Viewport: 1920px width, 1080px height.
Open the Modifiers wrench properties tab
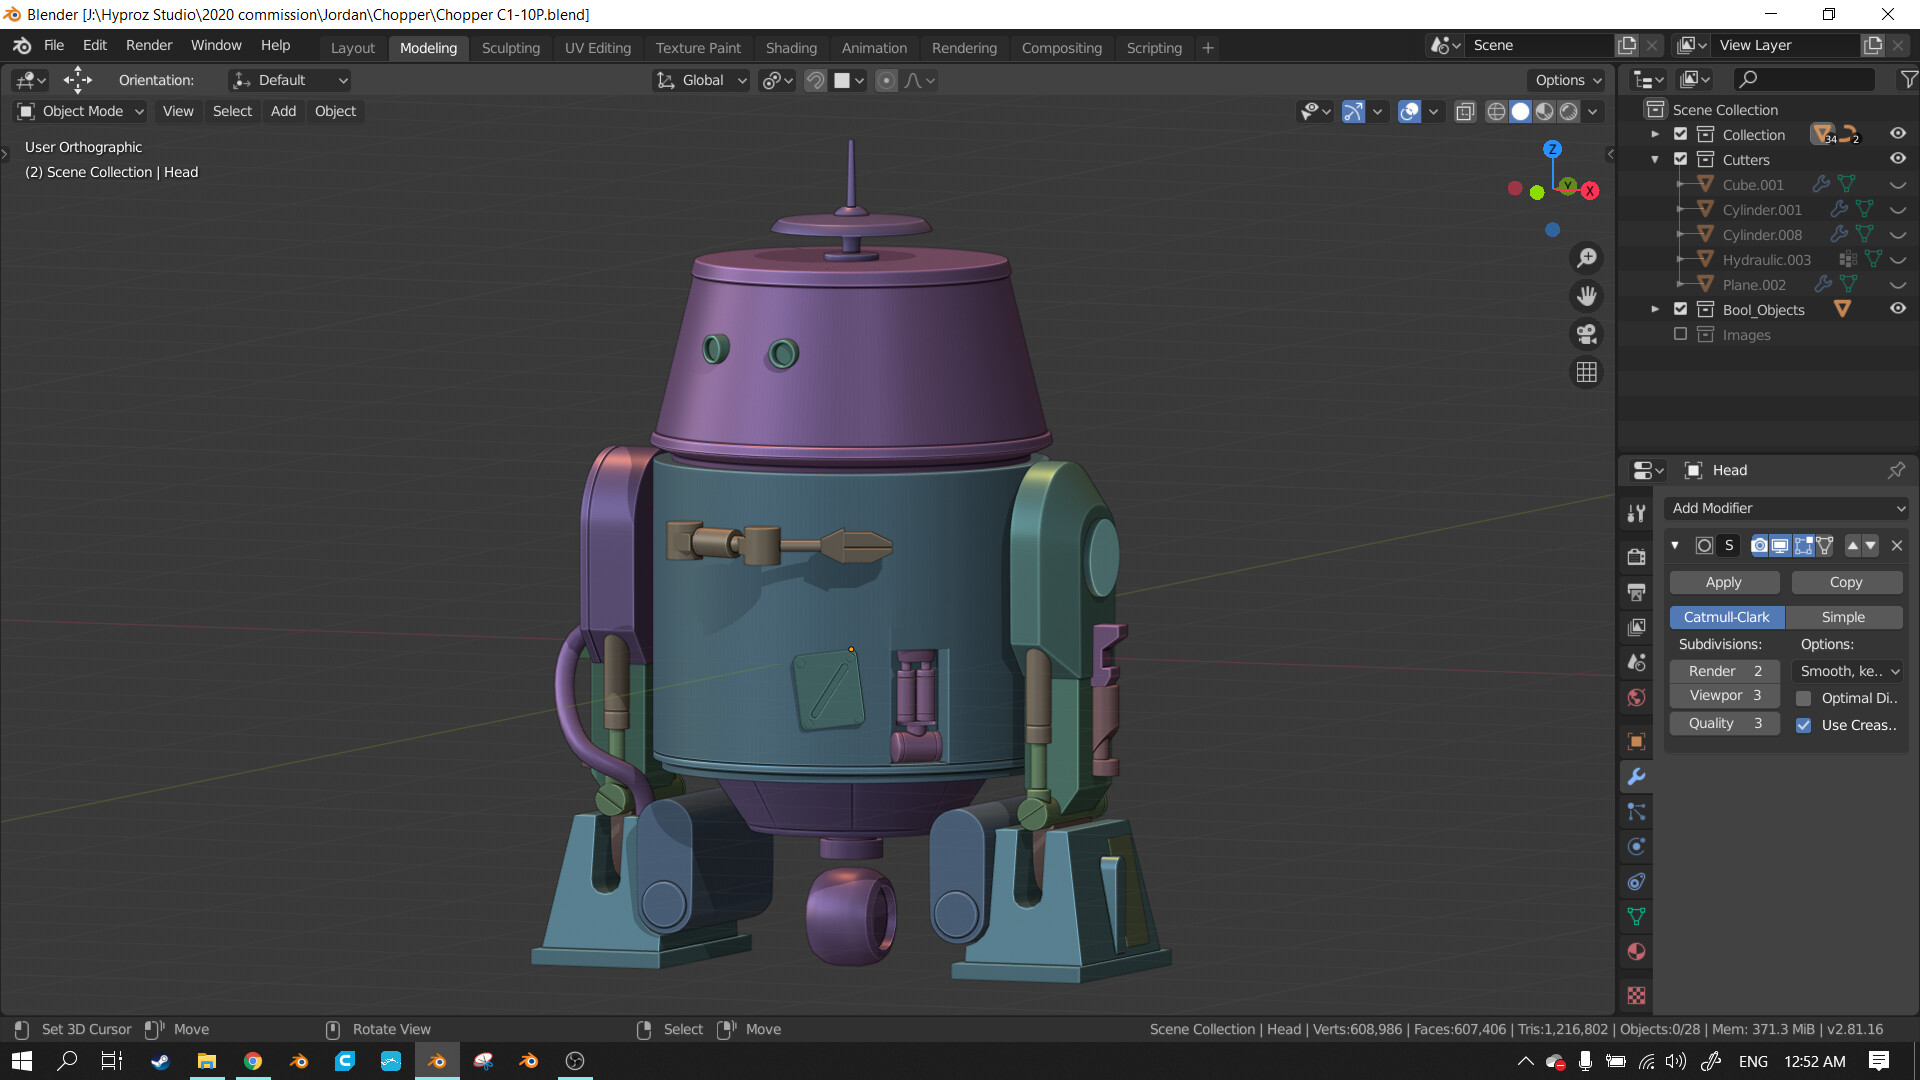coord(1637,777)
